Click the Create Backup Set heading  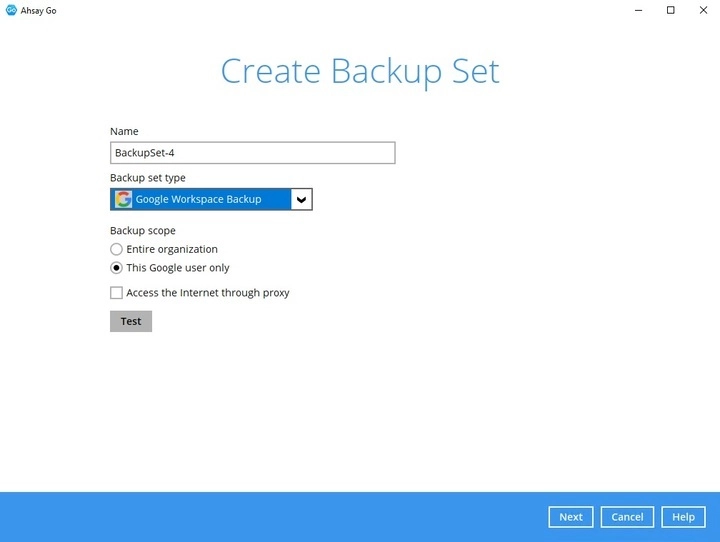pyautogui.click(x=360, y=72)
